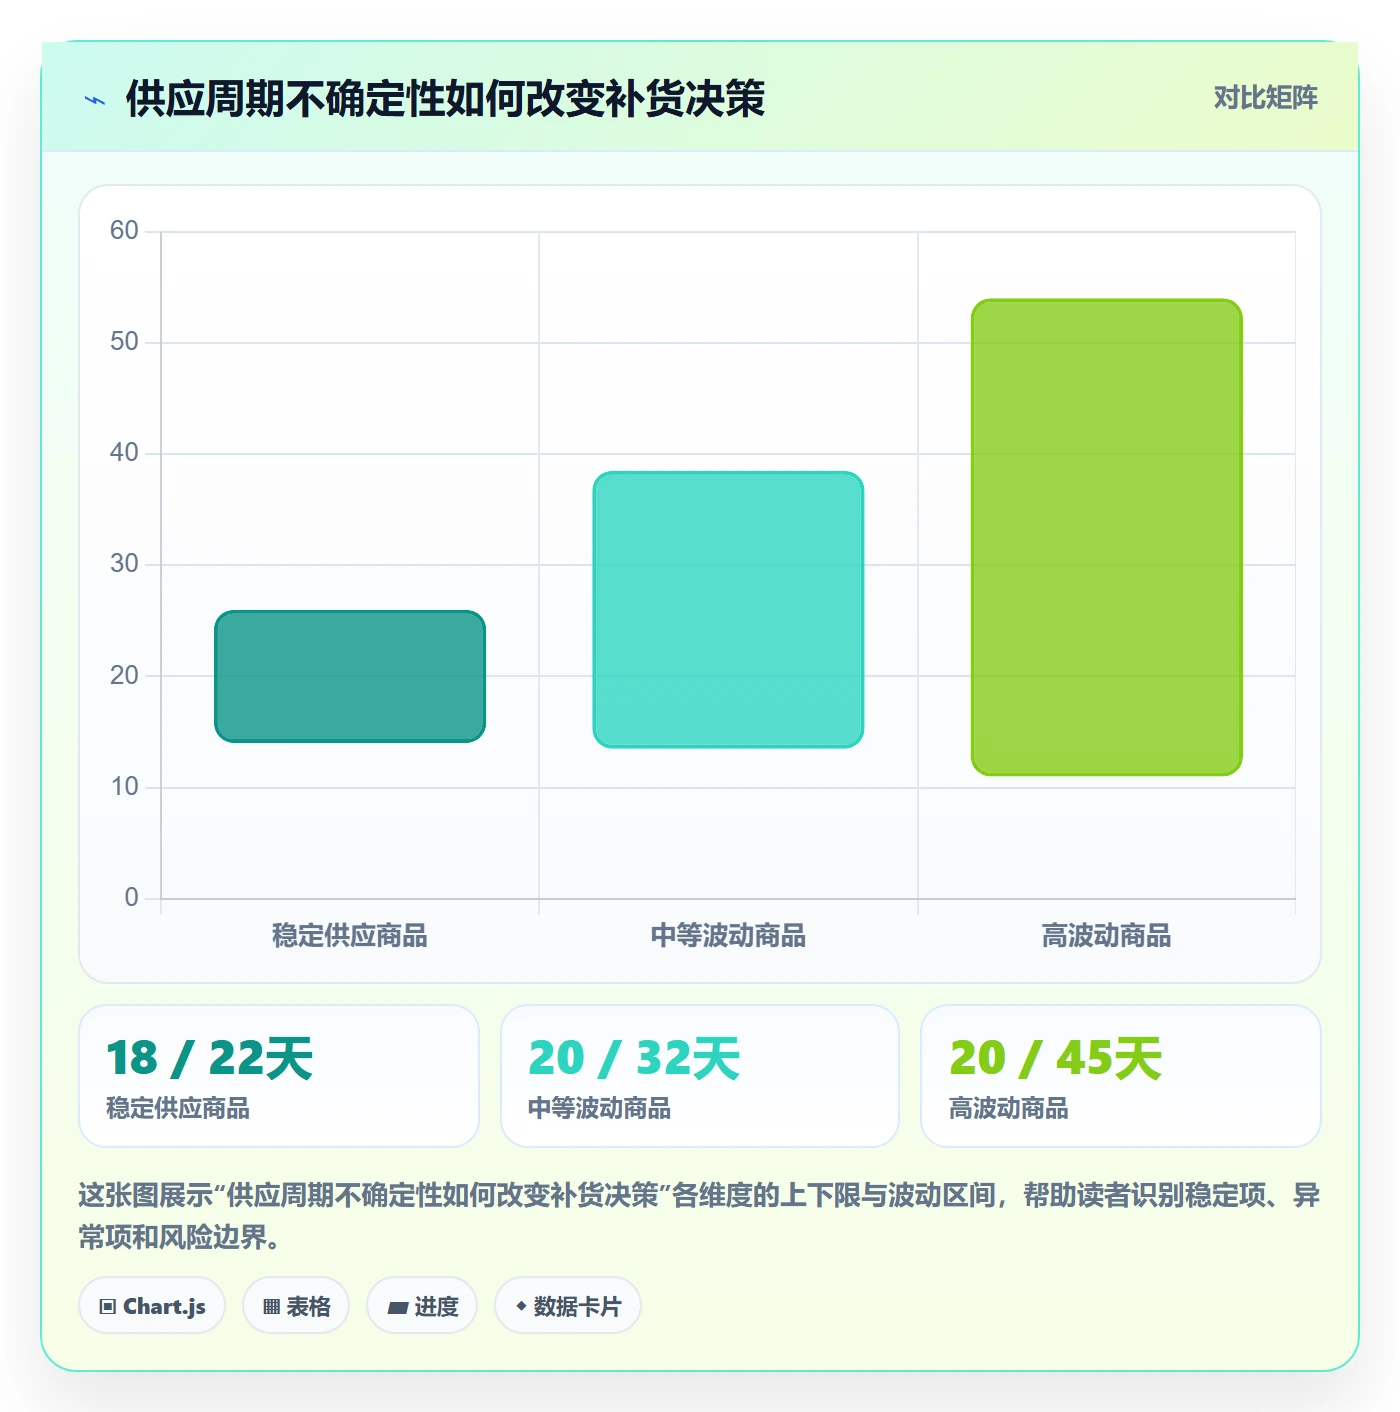Open the 20 / 45天 data card

pyautogui.click(x=1121, y=1076)
